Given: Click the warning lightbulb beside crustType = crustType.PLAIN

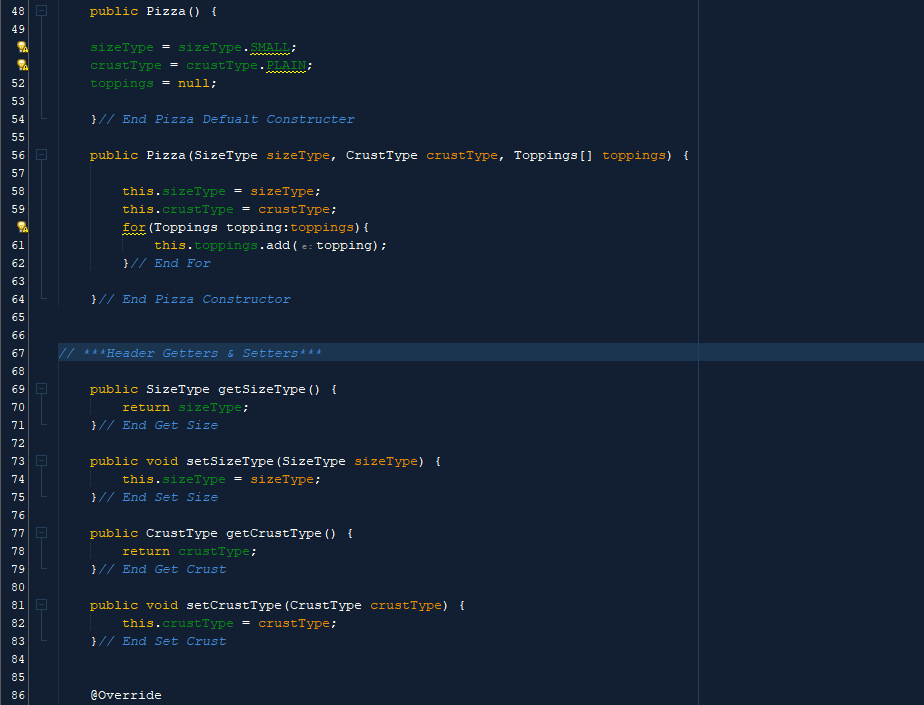Looking at the screenshot, I should click(x=22, y=65).
